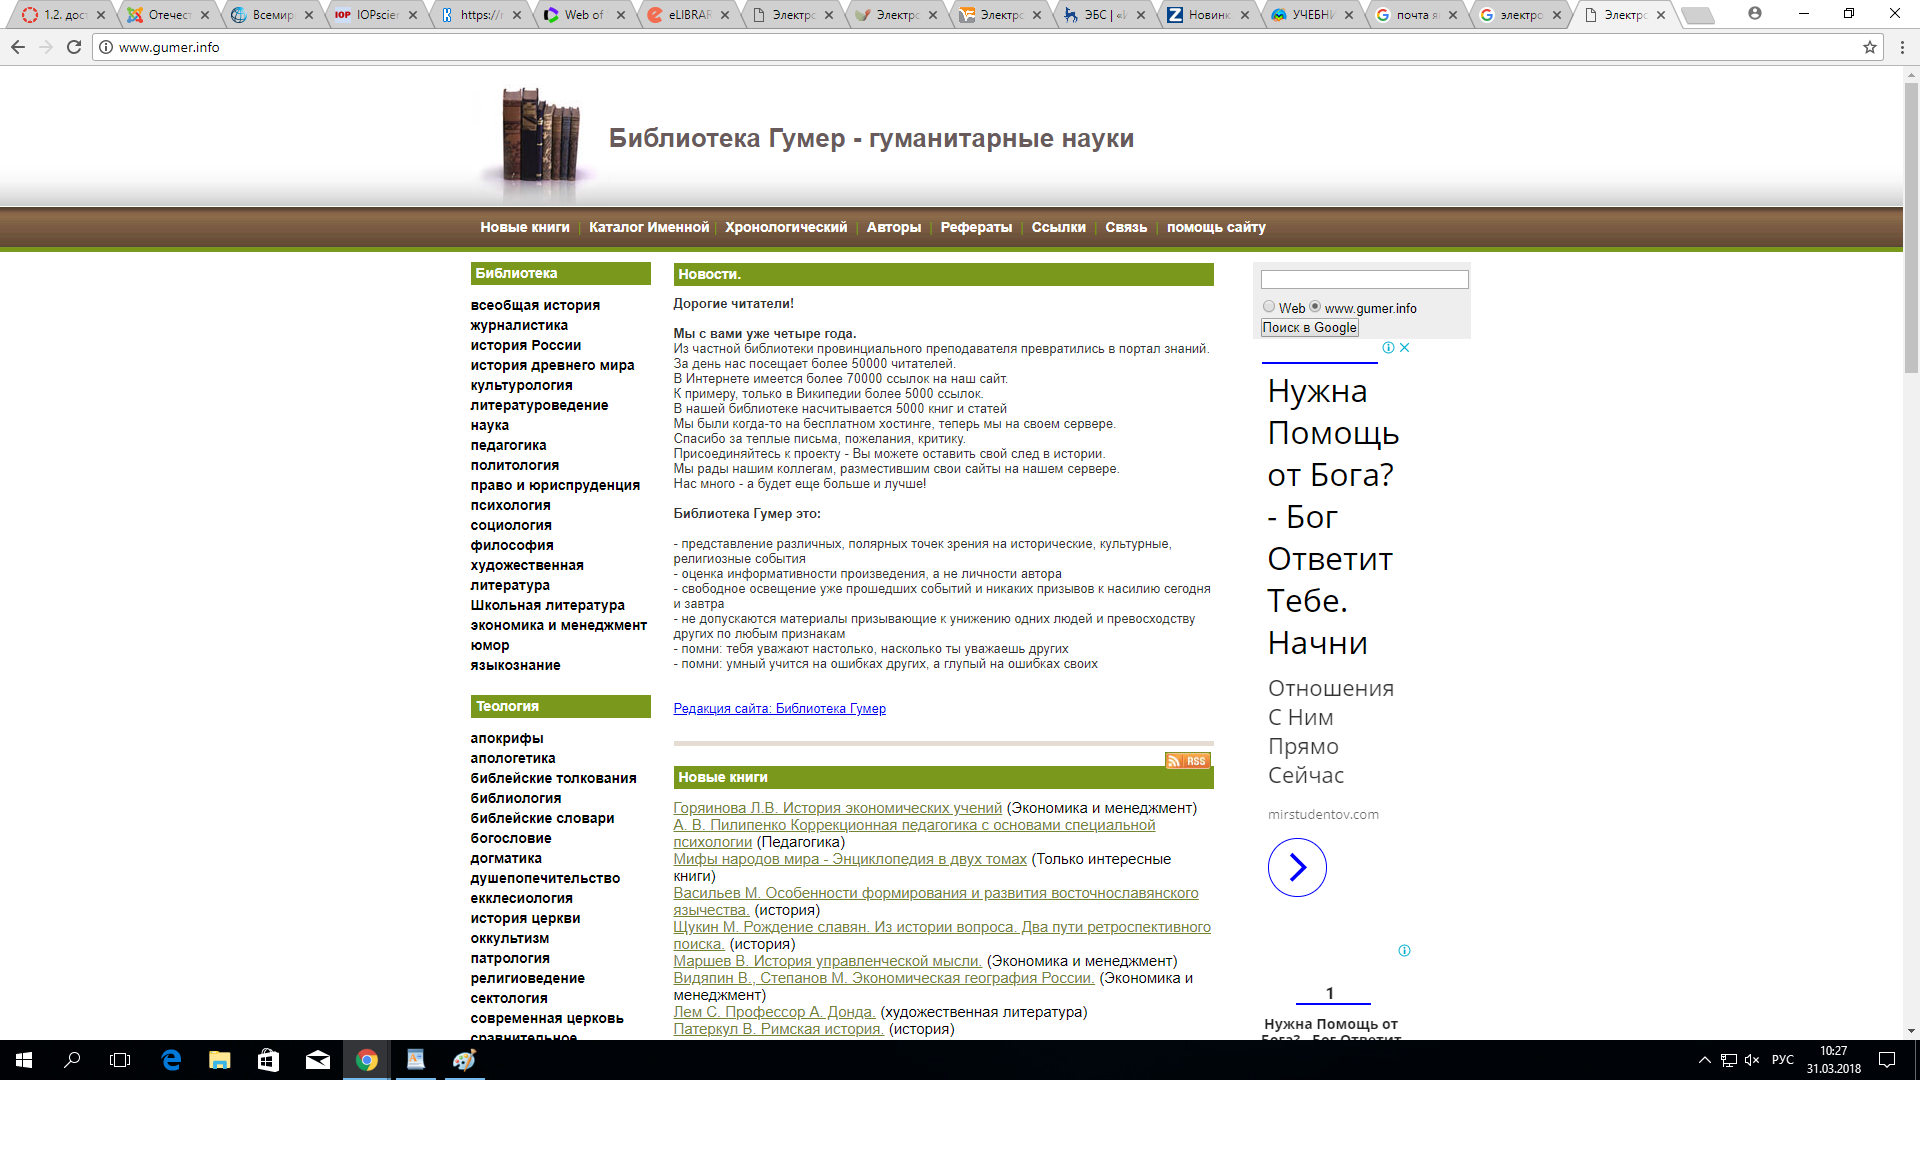Click the site info icon in the address bar

tap(106, 47)
